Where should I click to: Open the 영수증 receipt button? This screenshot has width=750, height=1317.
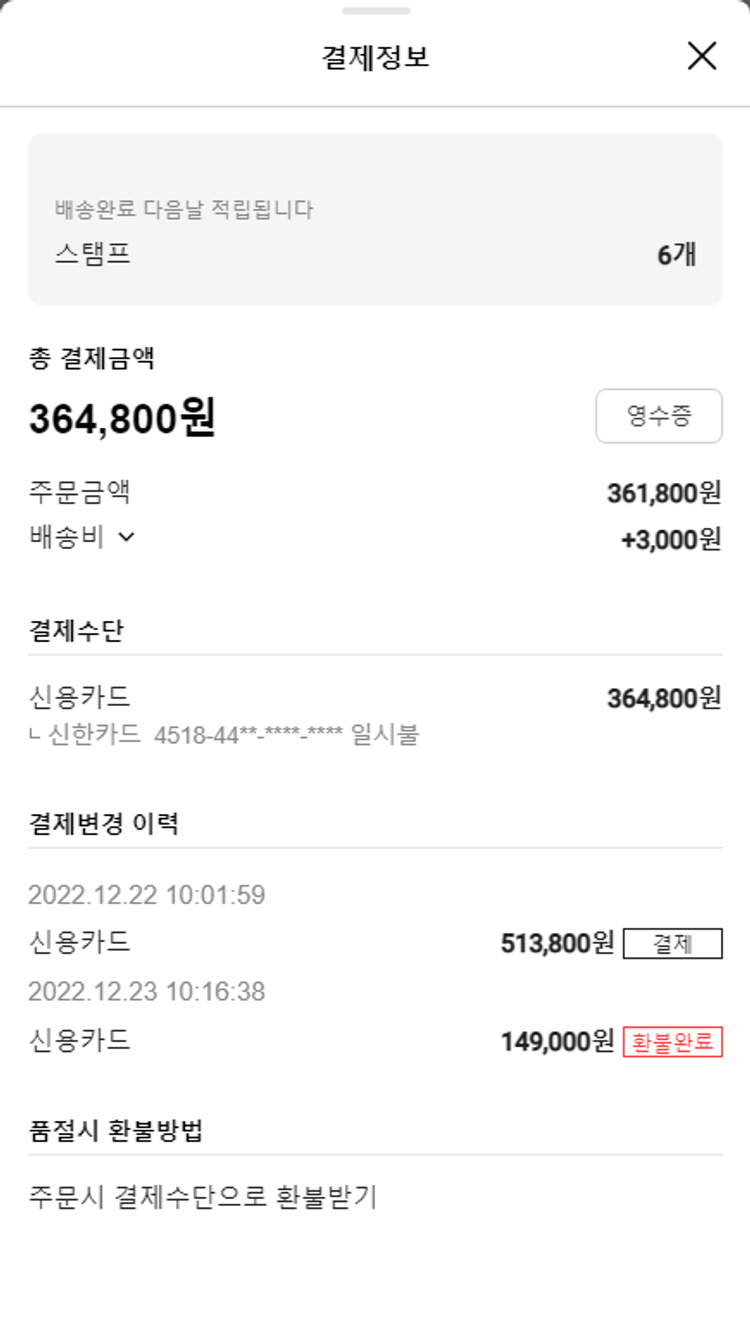(x=658, y=416)
